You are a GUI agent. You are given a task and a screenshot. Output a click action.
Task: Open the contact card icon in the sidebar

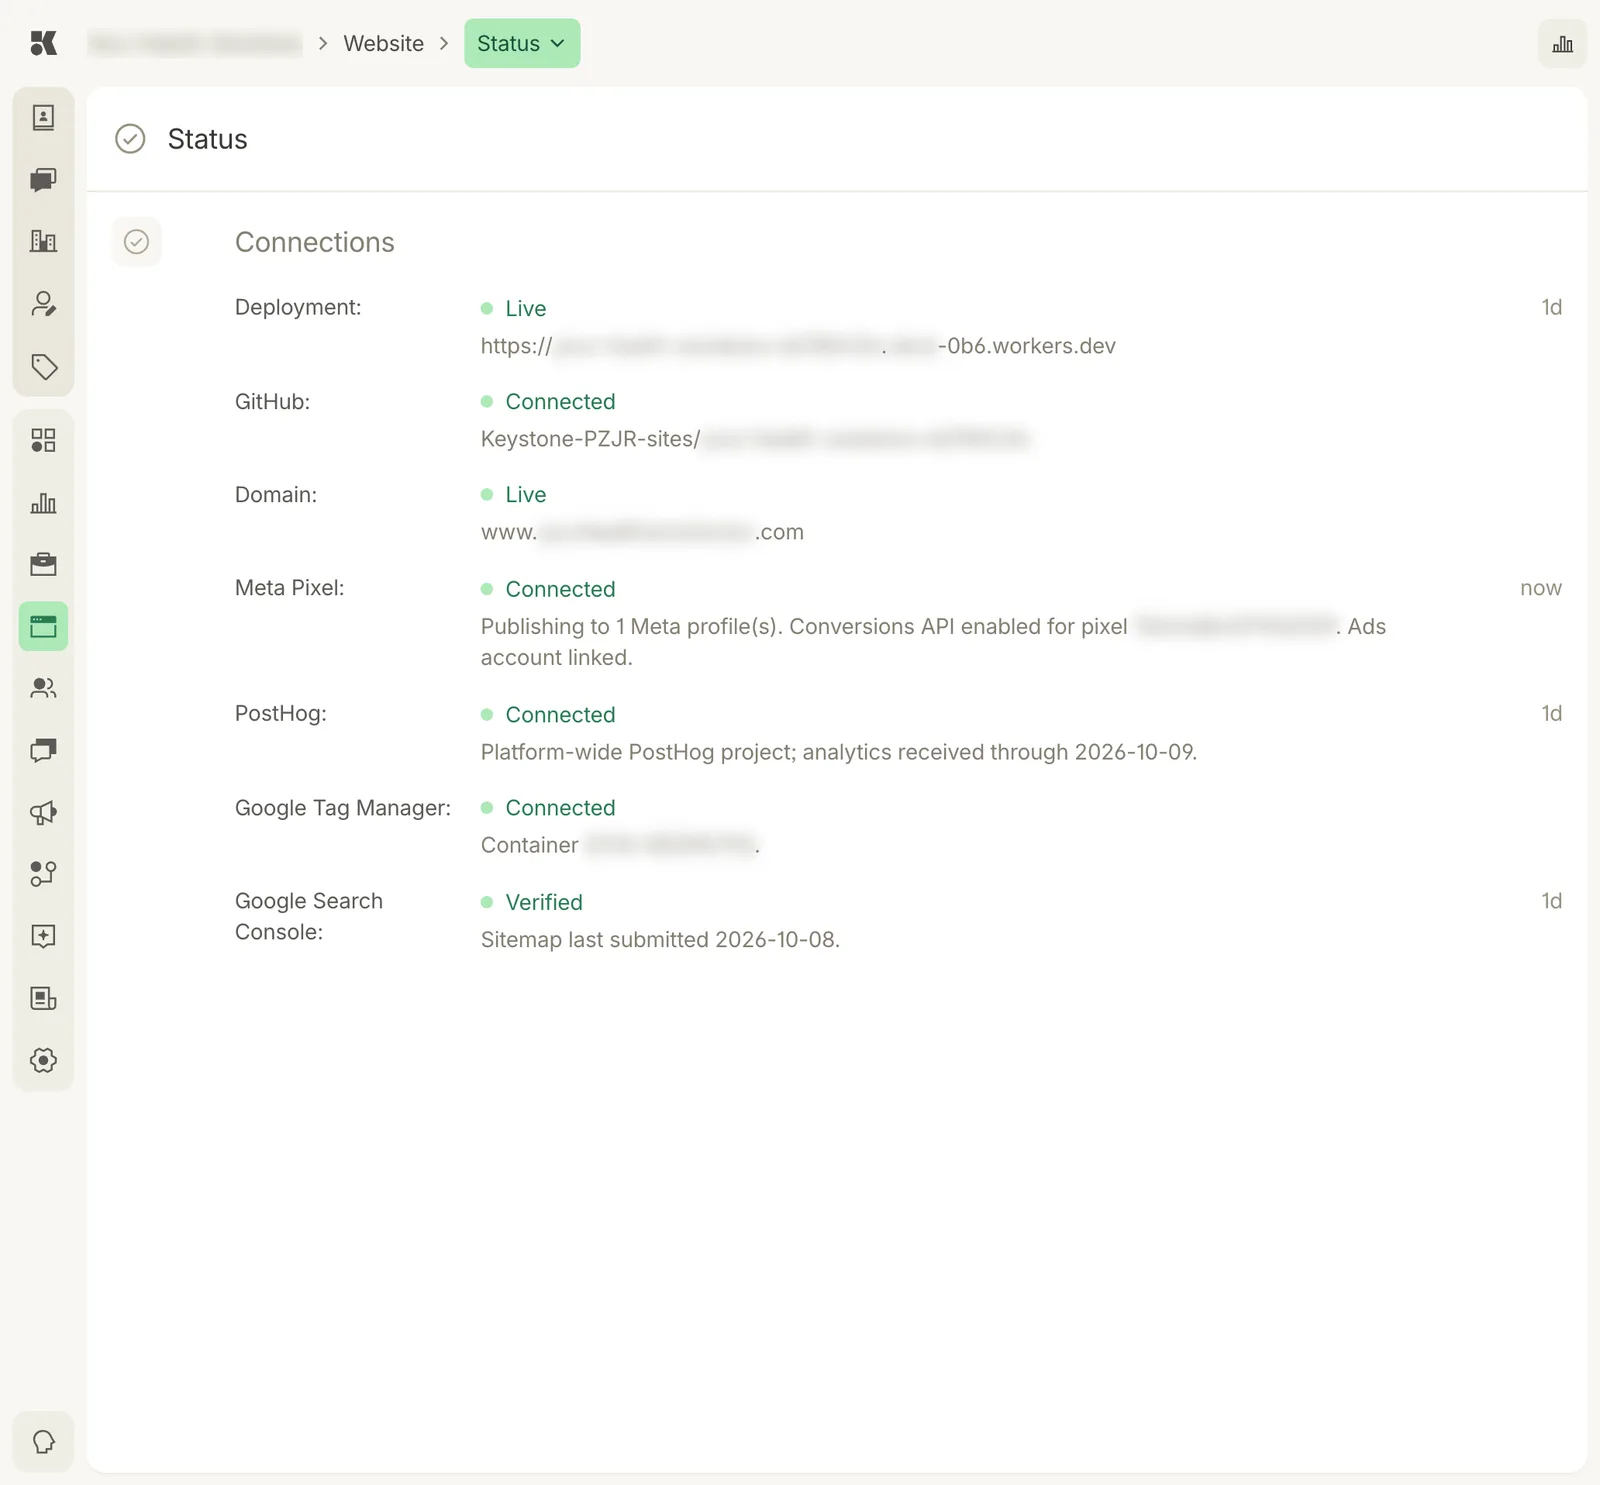[x=43, y=118]
